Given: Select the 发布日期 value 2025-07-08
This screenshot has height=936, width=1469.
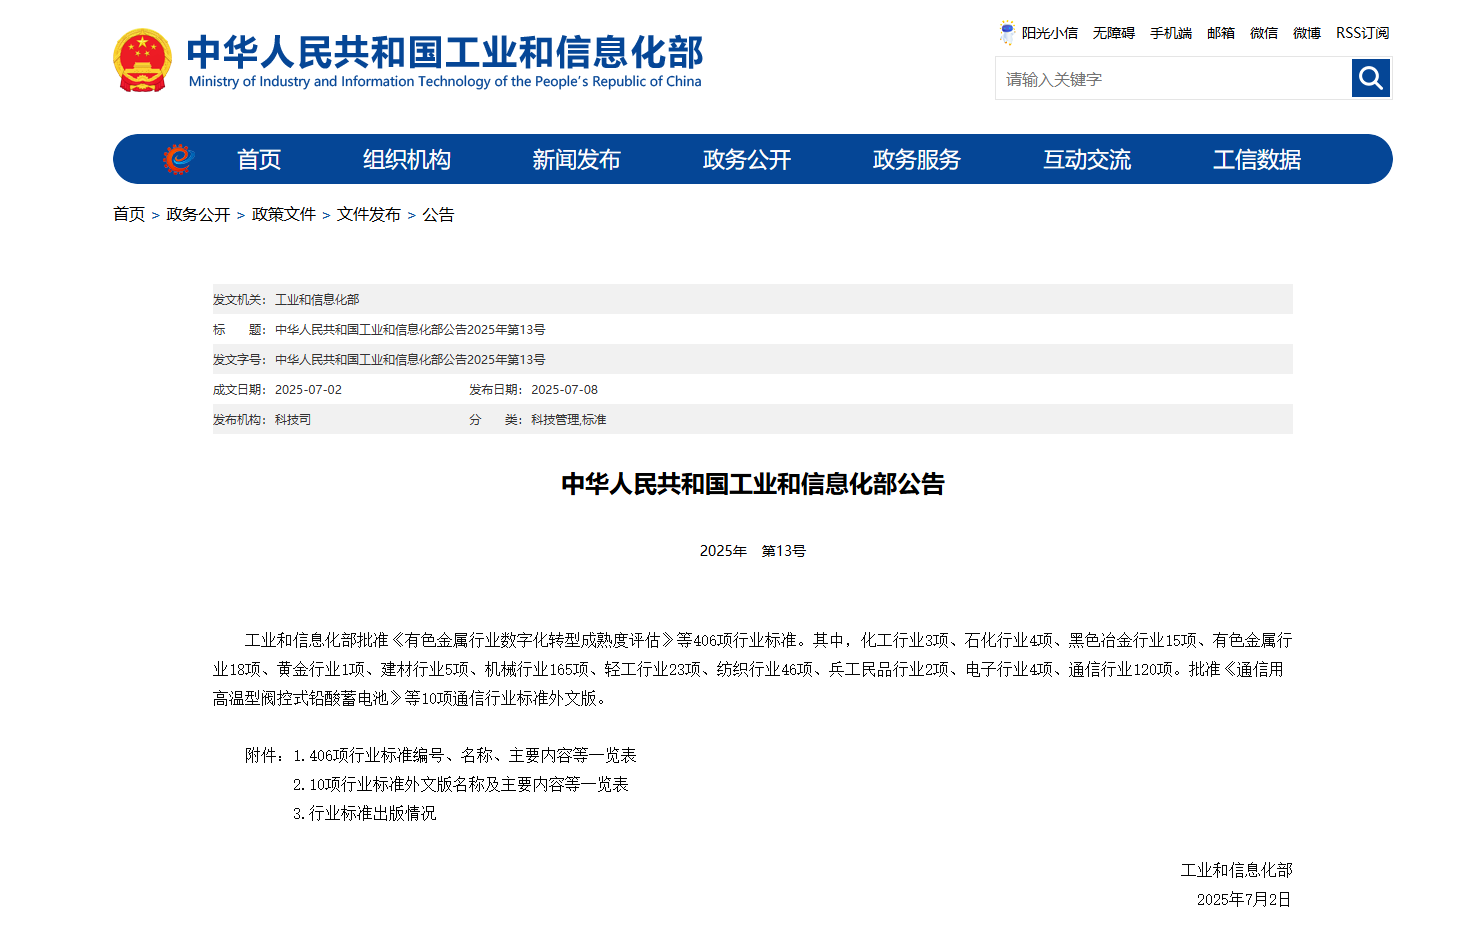Looking at the screenshot, I should [564, 389].
